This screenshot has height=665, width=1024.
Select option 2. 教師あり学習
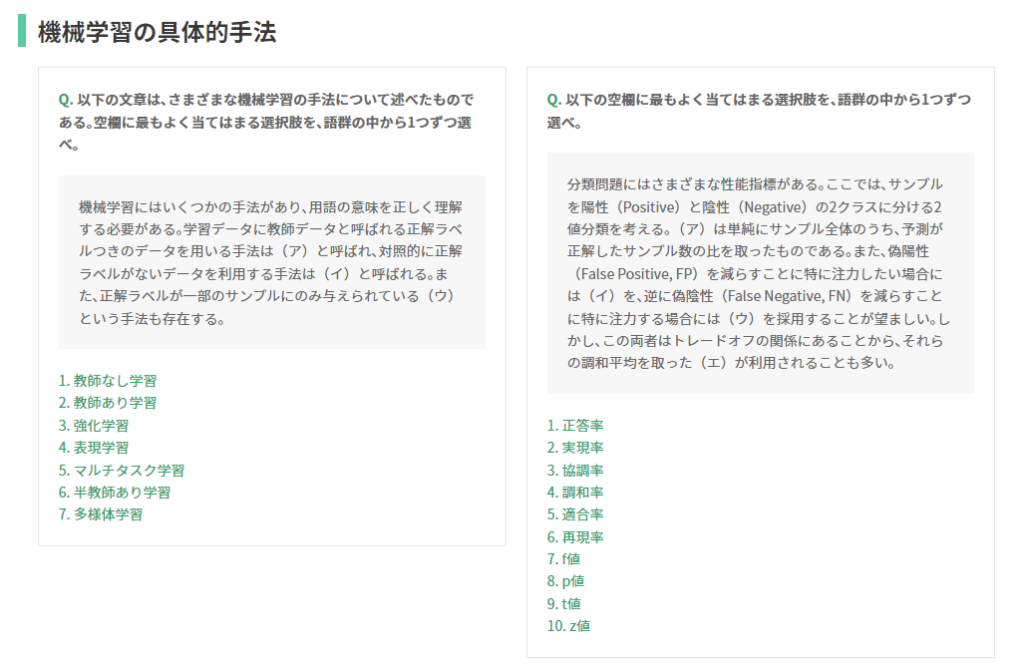(x=108, y=402)
